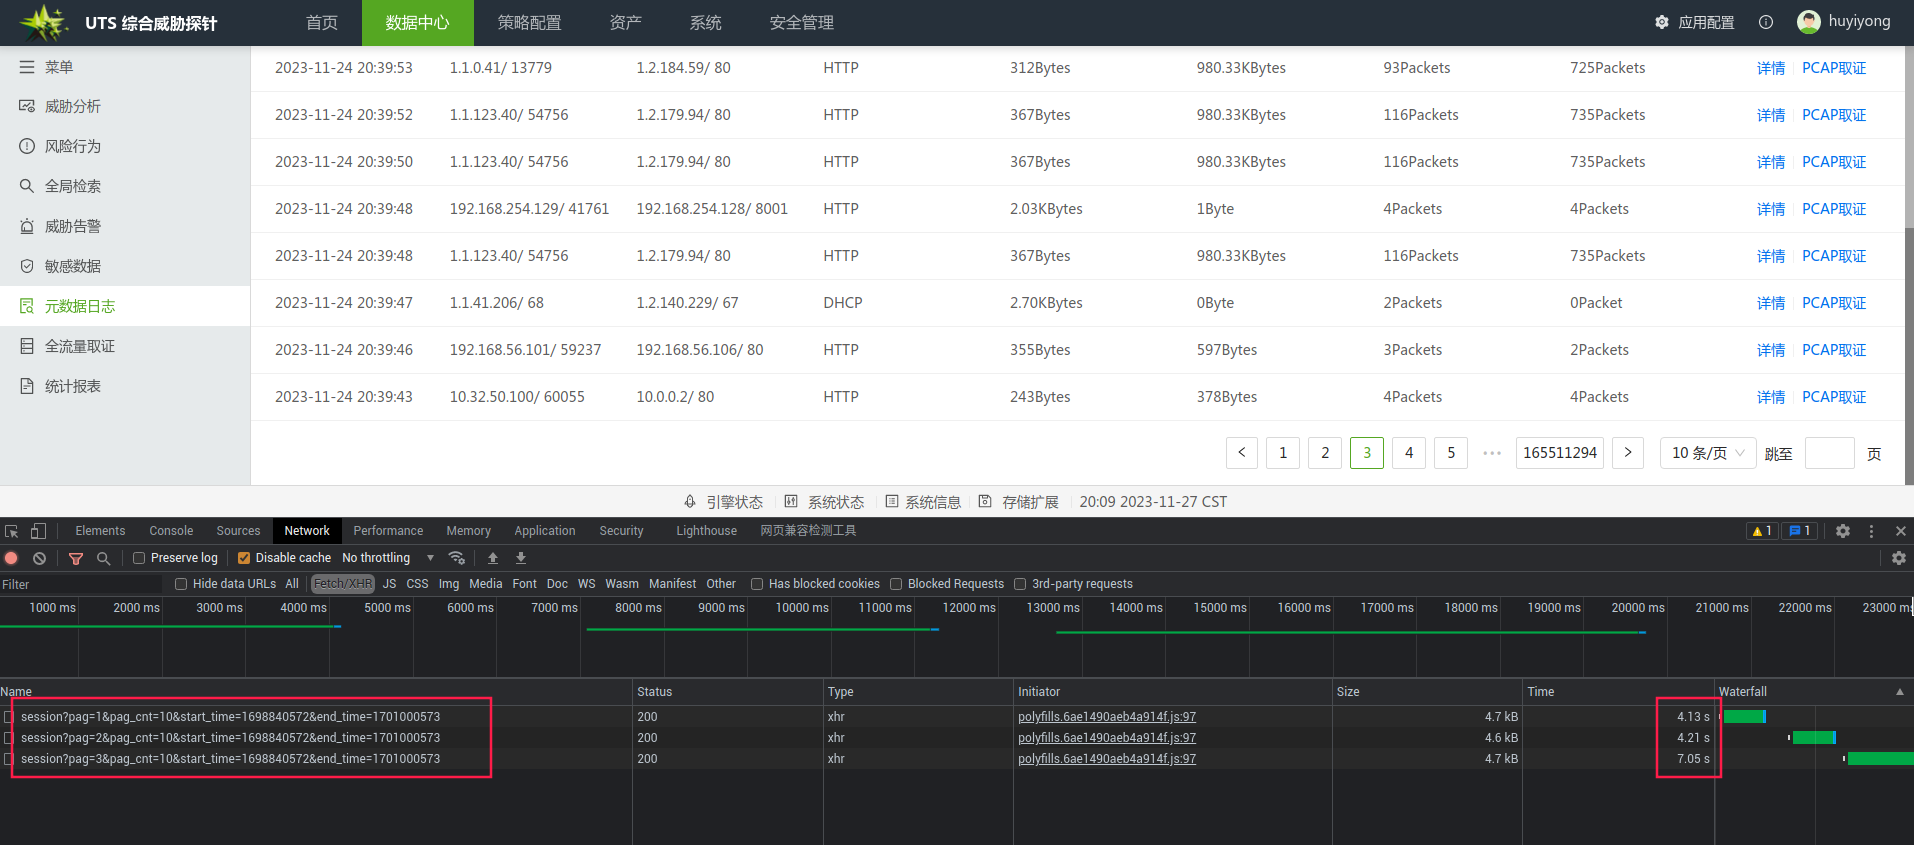
Task: Go to previous page arrow
Action: [1242, 453]
